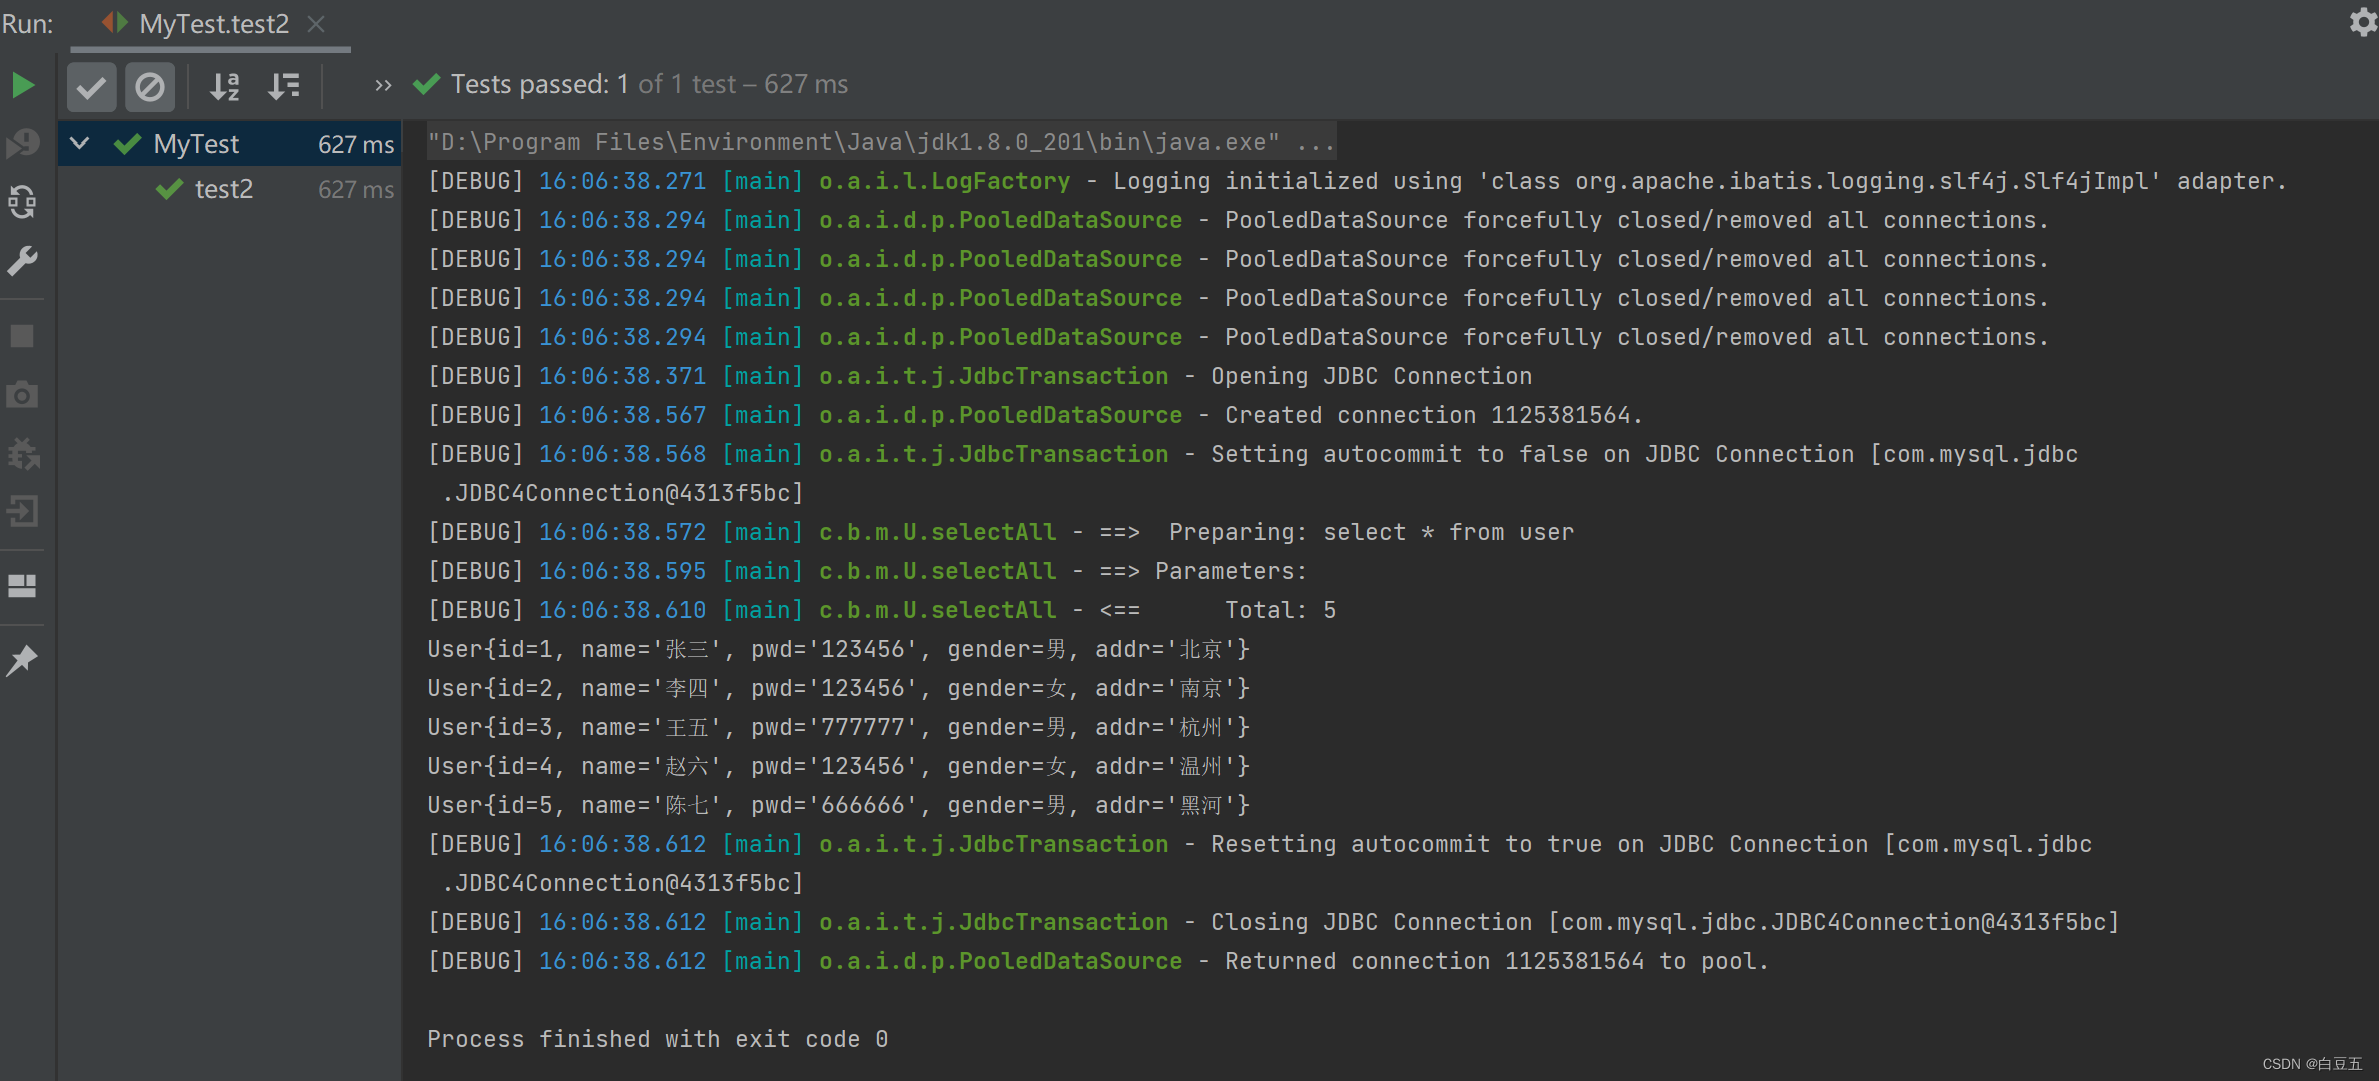Click the Restore Layout sidebar icon
Image resolution: width=2379 pixels, height=1081 pixels.
22,586
